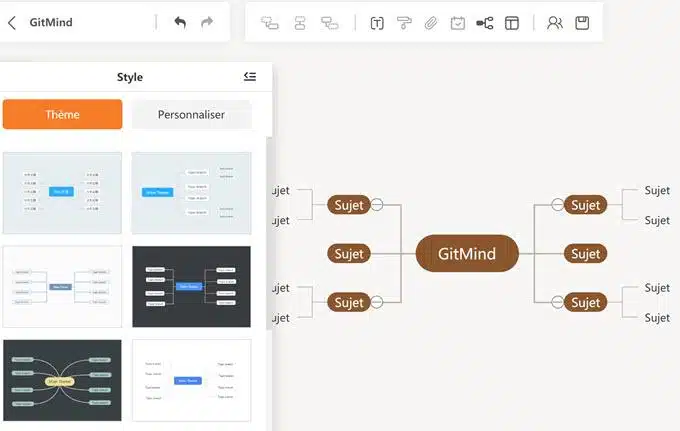Viewport: 680px width, 431px height.
Task: Collapse the upper-right Sujet branch
Action: pos(557,205)
